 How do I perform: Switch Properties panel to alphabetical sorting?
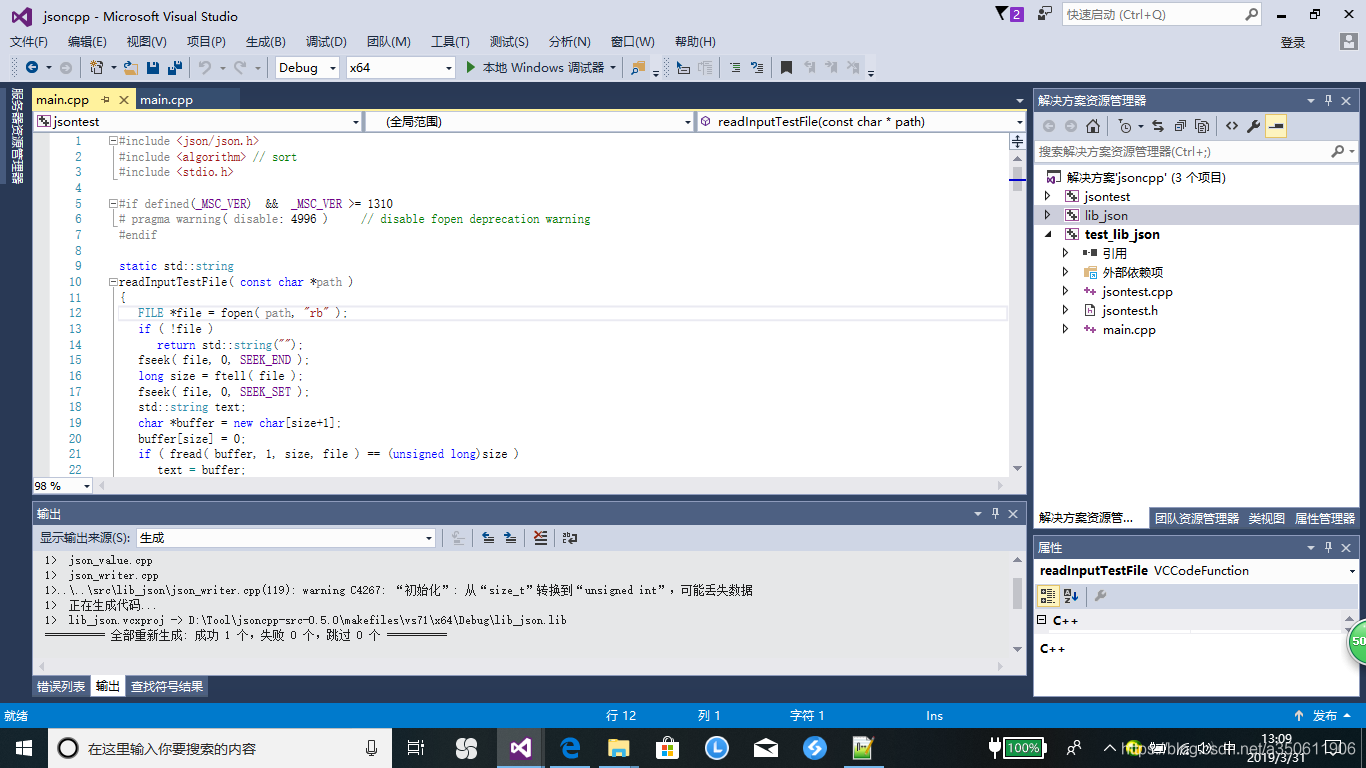pos(1071,596)
